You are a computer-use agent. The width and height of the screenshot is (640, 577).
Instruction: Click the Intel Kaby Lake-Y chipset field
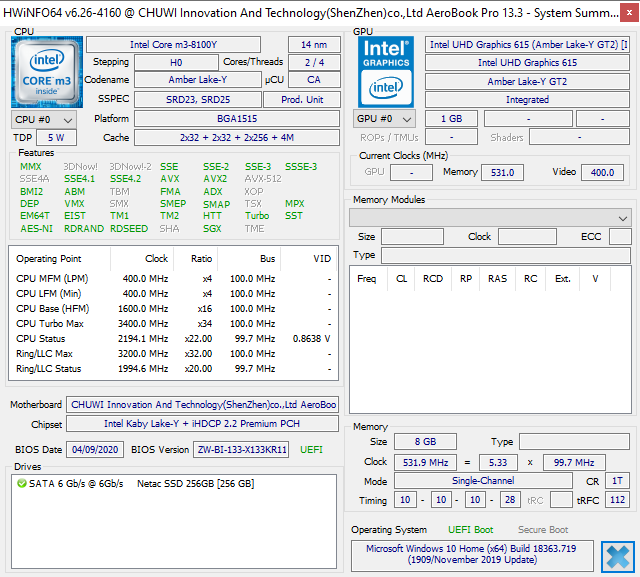[202, 424]
